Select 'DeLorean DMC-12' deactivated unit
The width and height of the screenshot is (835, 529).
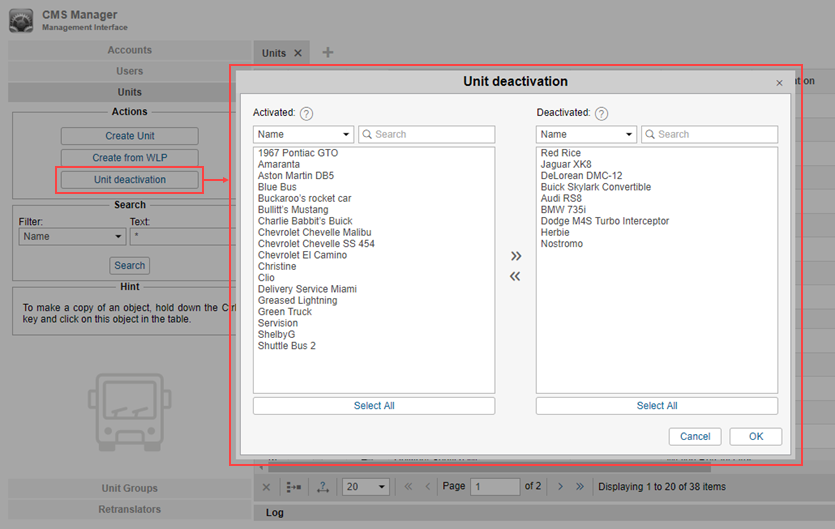pos(582,176)
